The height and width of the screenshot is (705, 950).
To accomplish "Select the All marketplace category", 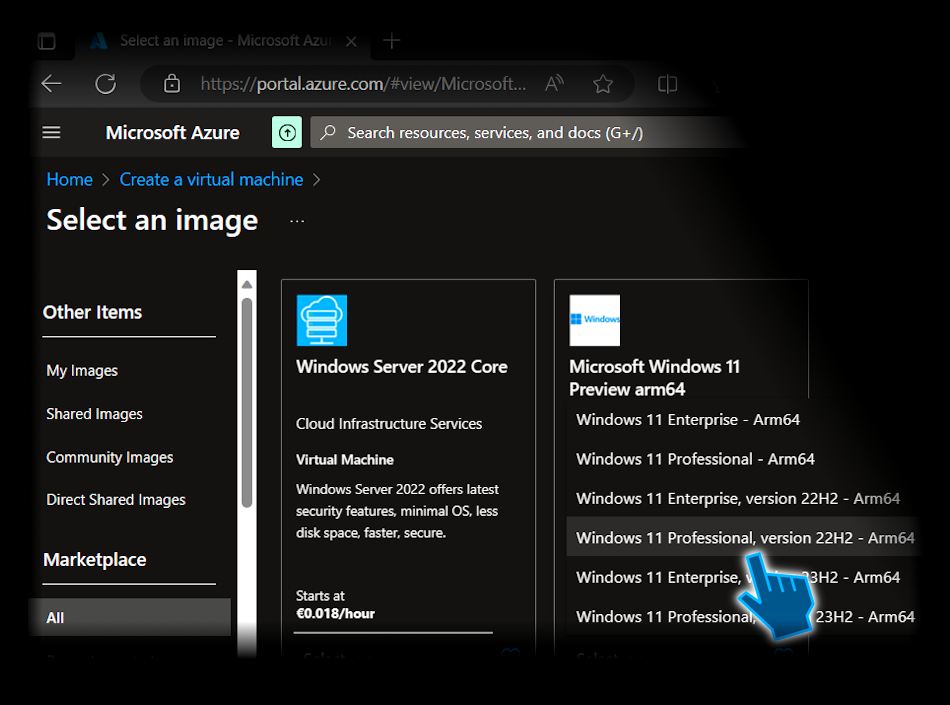I will [x=130, y=617].
